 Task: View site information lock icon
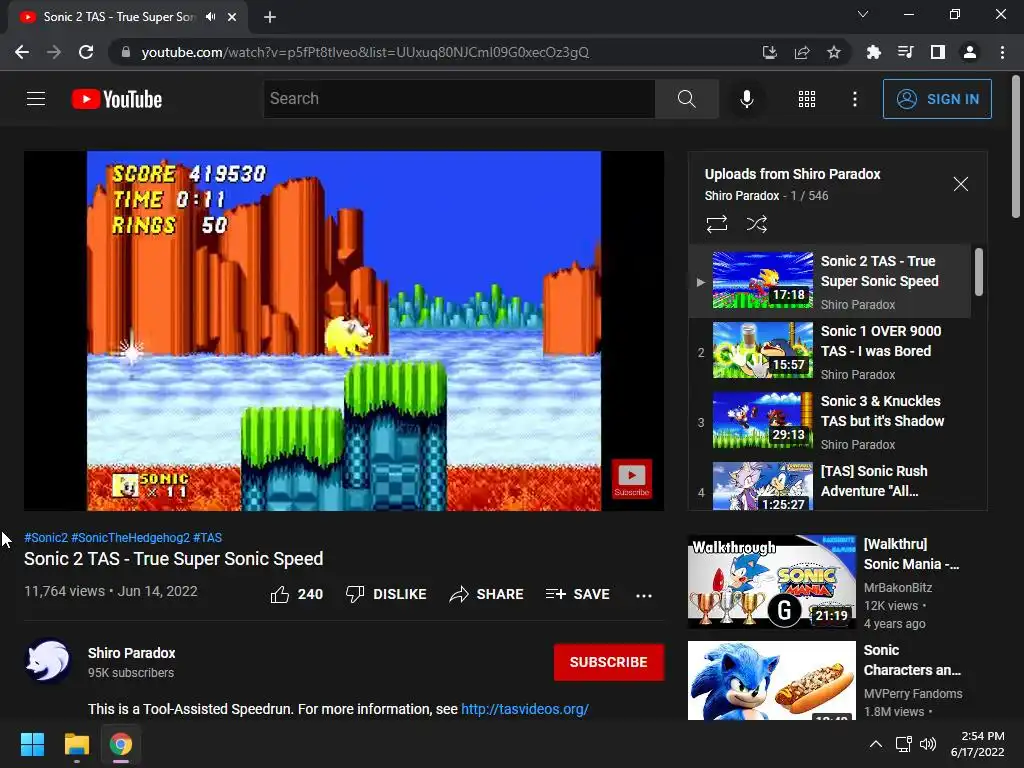pos(126,52)
